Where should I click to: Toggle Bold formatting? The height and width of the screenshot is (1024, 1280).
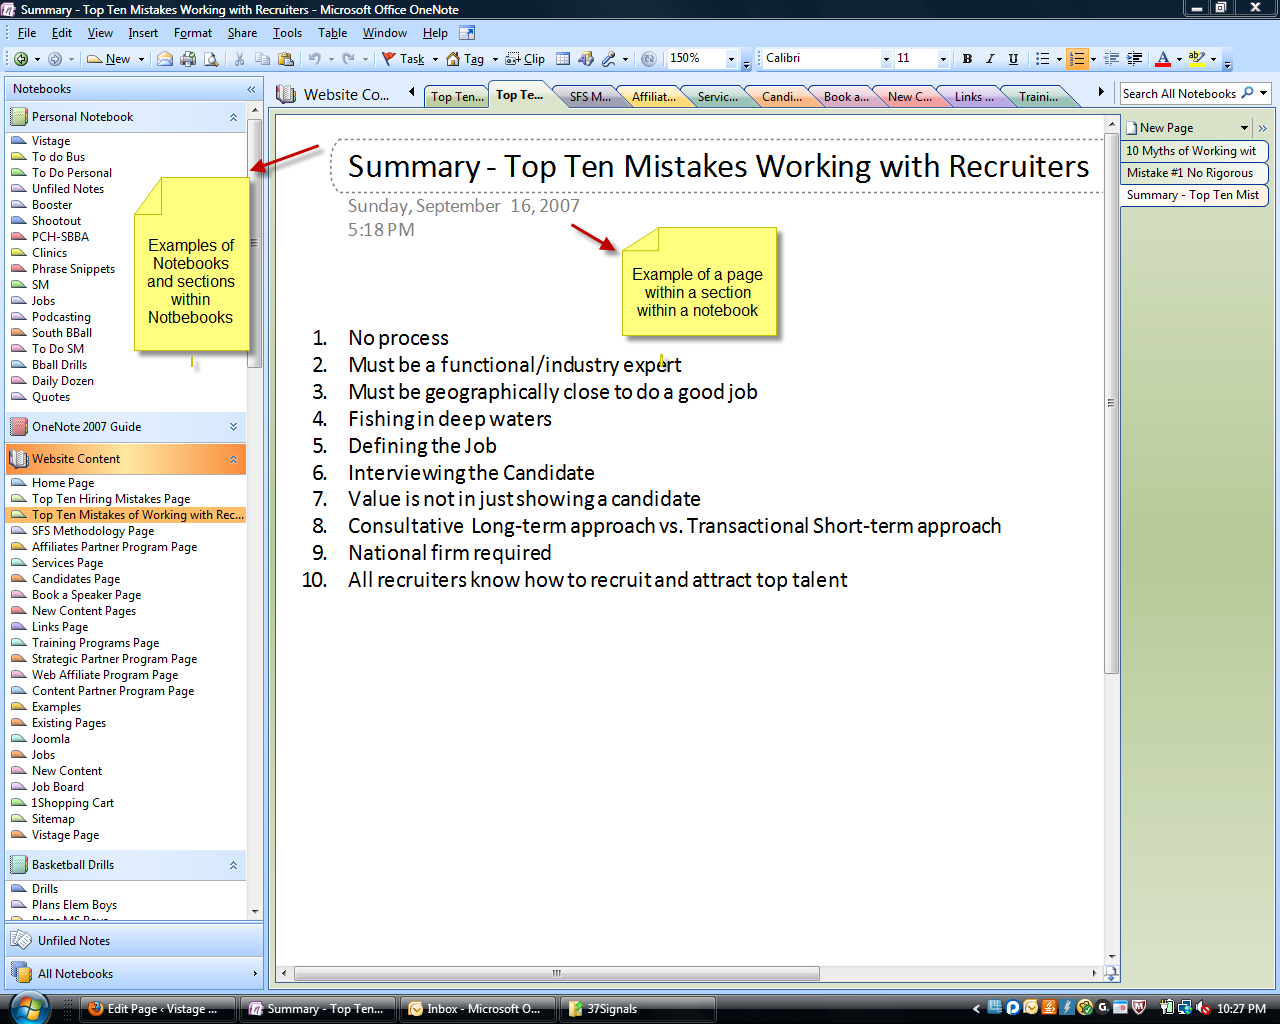pos(967,59)
